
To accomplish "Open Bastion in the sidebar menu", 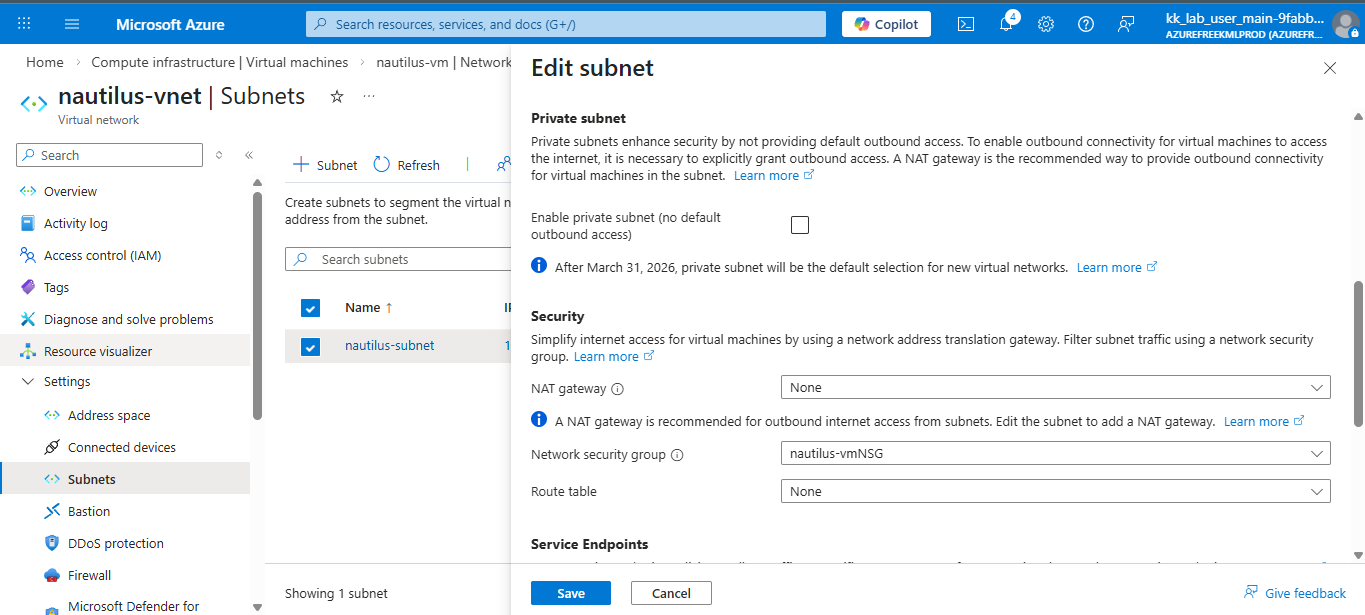I will click(x=89, y=512).
